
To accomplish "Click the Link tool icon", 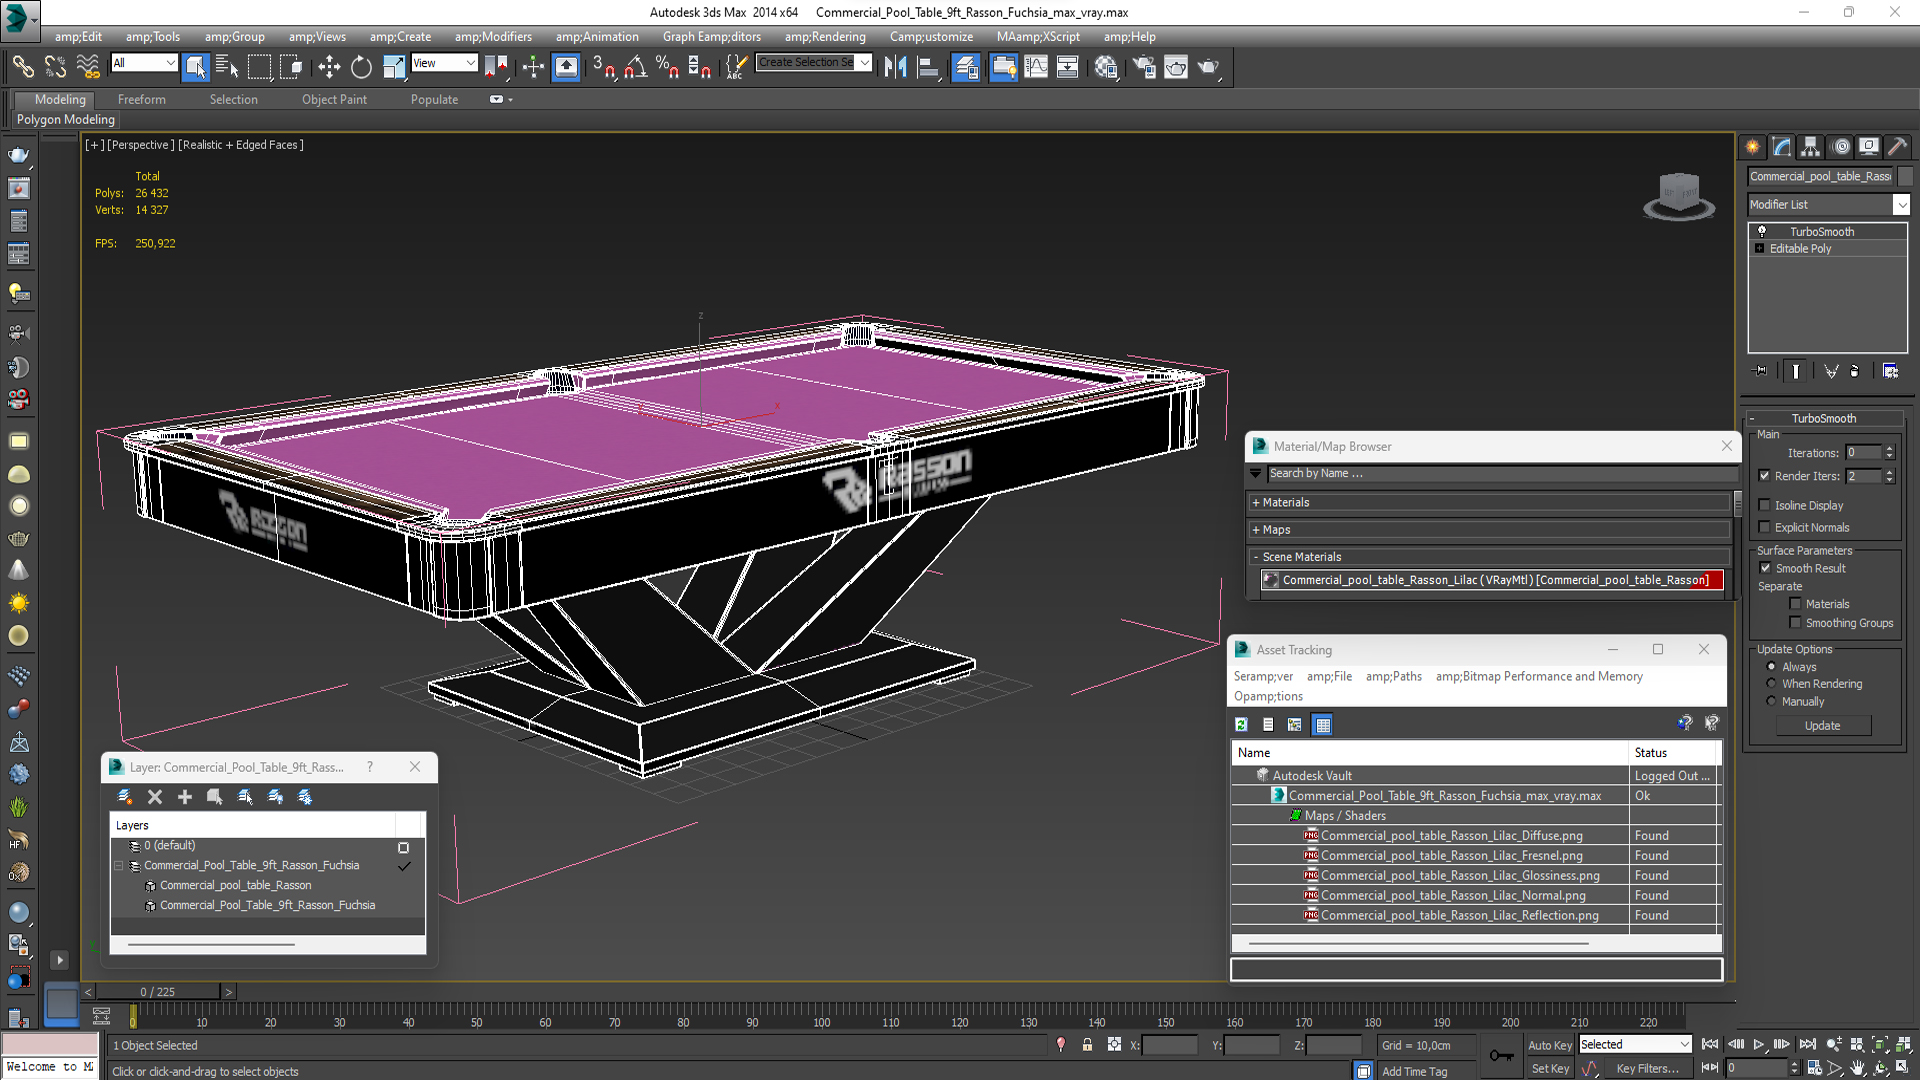I will 22,67.
